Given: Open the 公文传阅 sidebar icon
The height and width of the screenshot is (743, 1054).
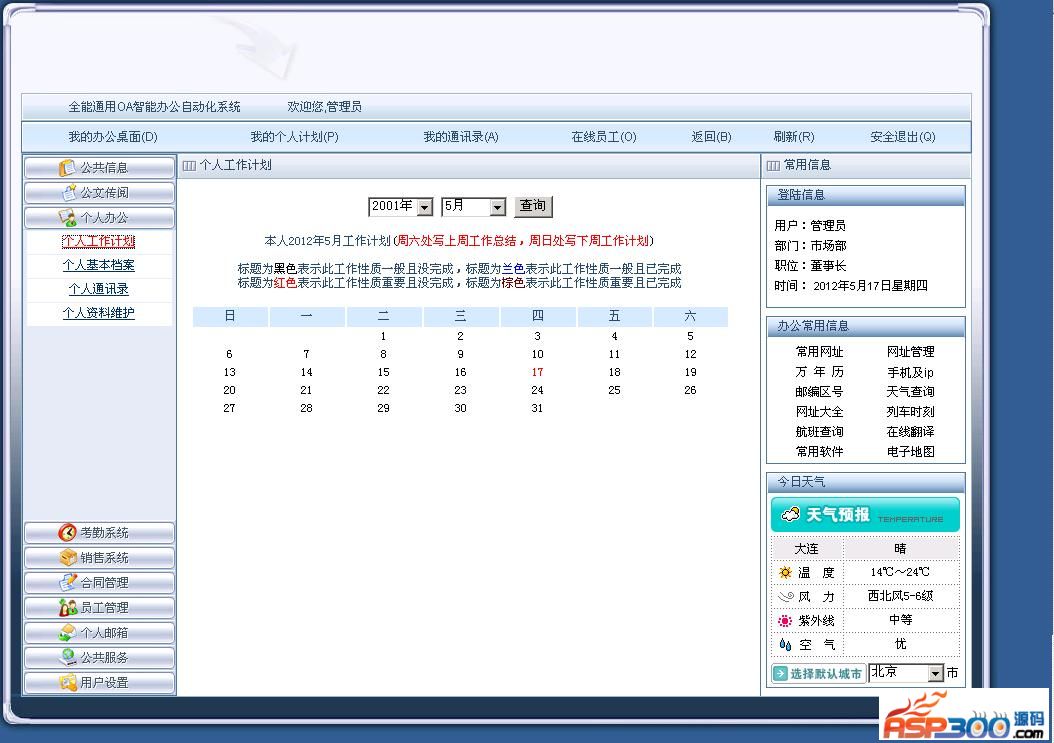Looking at the screenshot, I should pyautogui.click(x=68, y=193).
